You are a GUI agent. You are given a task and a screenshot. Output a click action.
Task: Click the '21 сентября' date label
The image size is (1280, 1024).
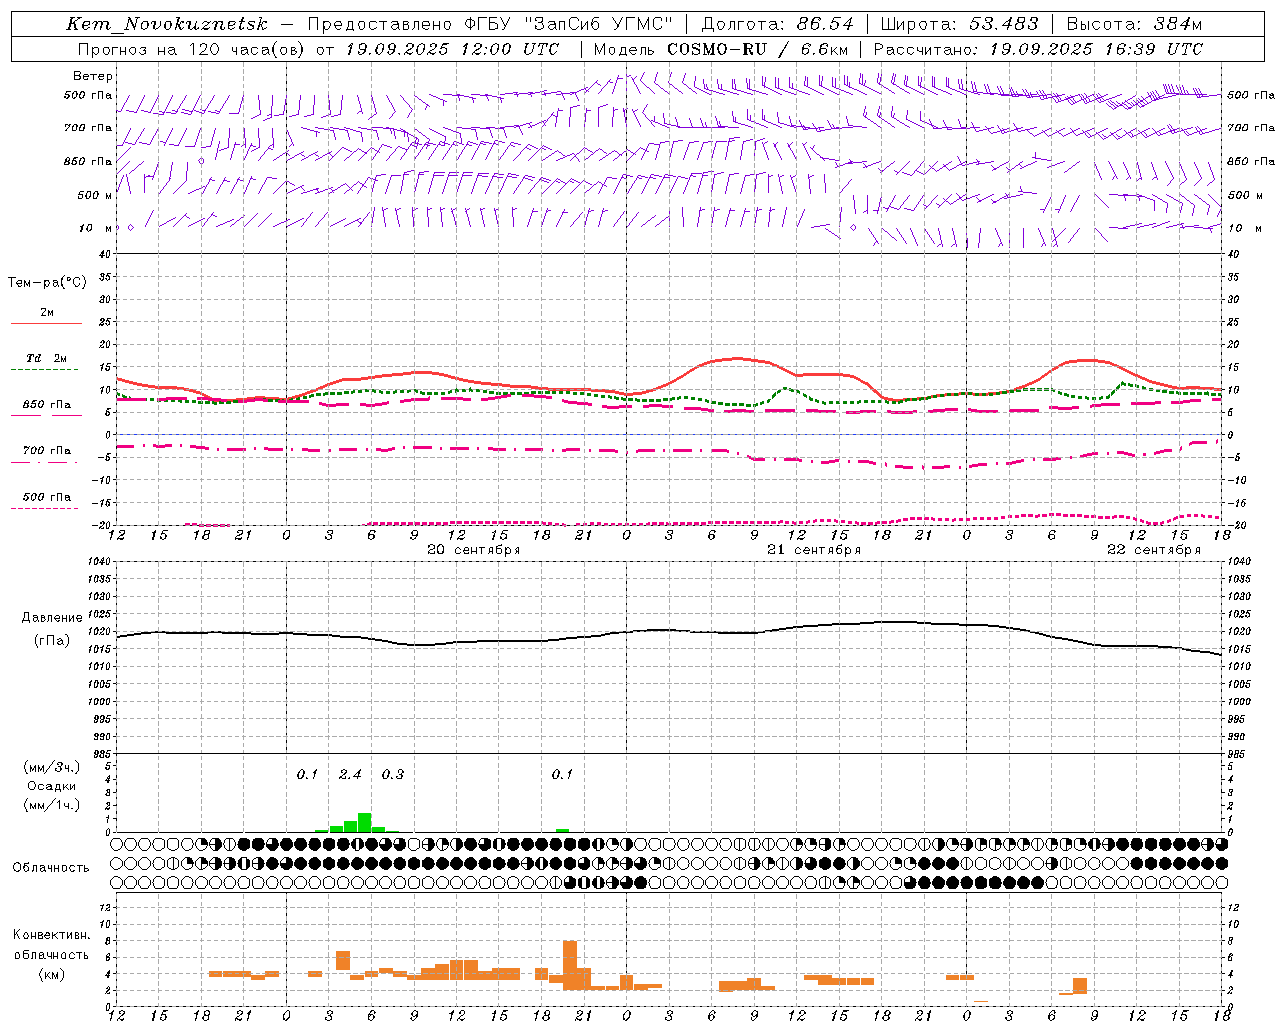pyautogui.click(x=814, y=550)
